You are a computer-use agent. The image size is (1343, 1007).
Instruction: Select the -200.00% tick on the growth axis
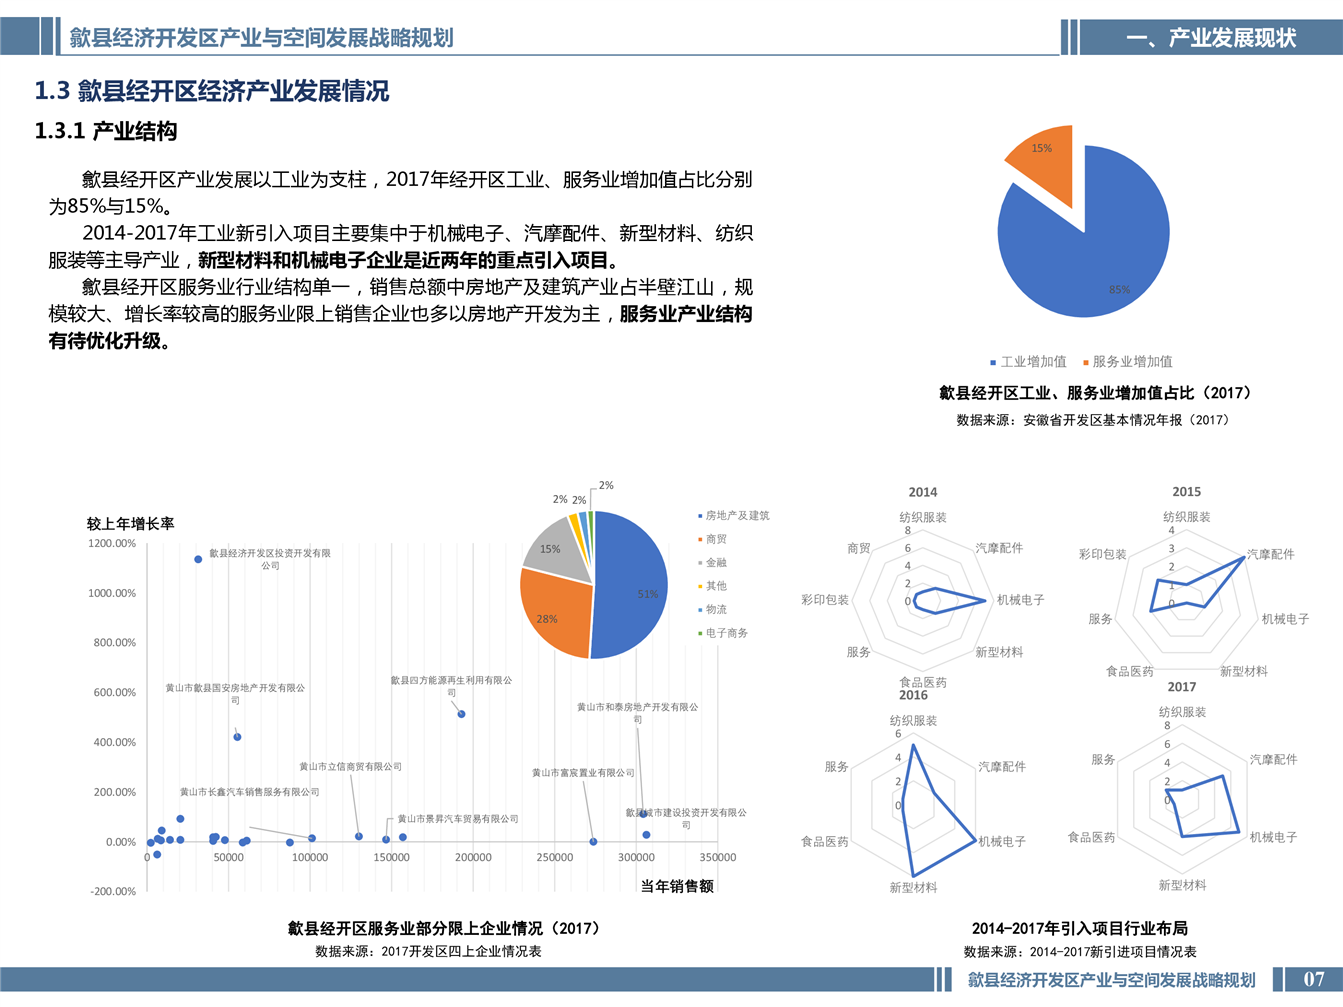point(113,892)
